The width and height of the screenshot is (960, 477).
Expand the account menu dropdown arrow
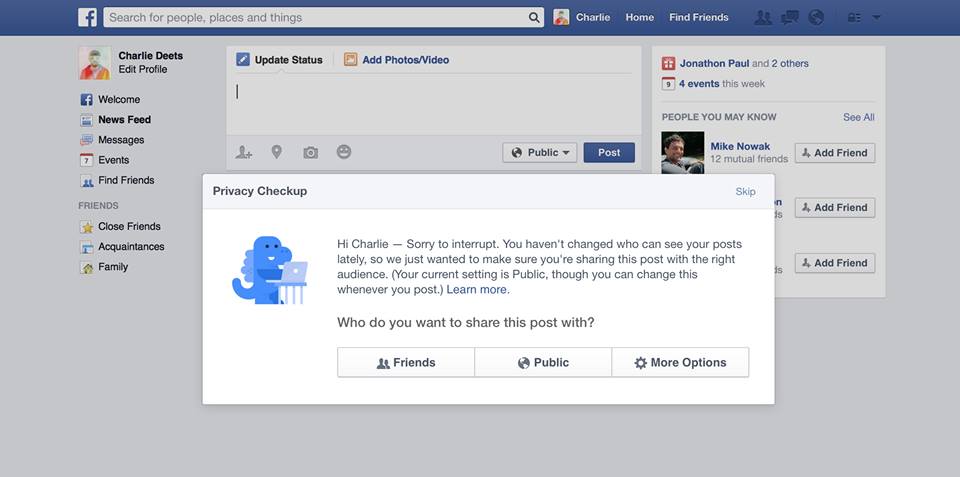click(876, 17)
